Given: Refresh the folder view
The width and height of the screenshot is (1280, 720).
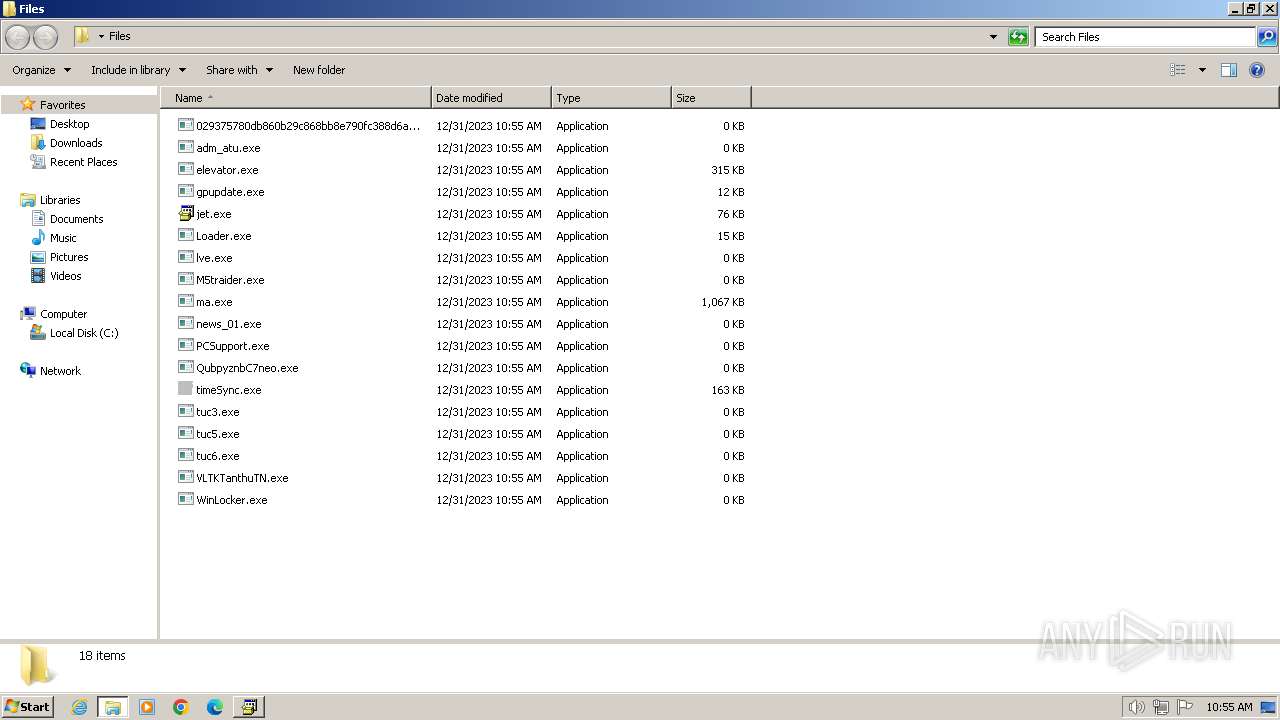Looking at the screenshot, I should click(1018, 37).
